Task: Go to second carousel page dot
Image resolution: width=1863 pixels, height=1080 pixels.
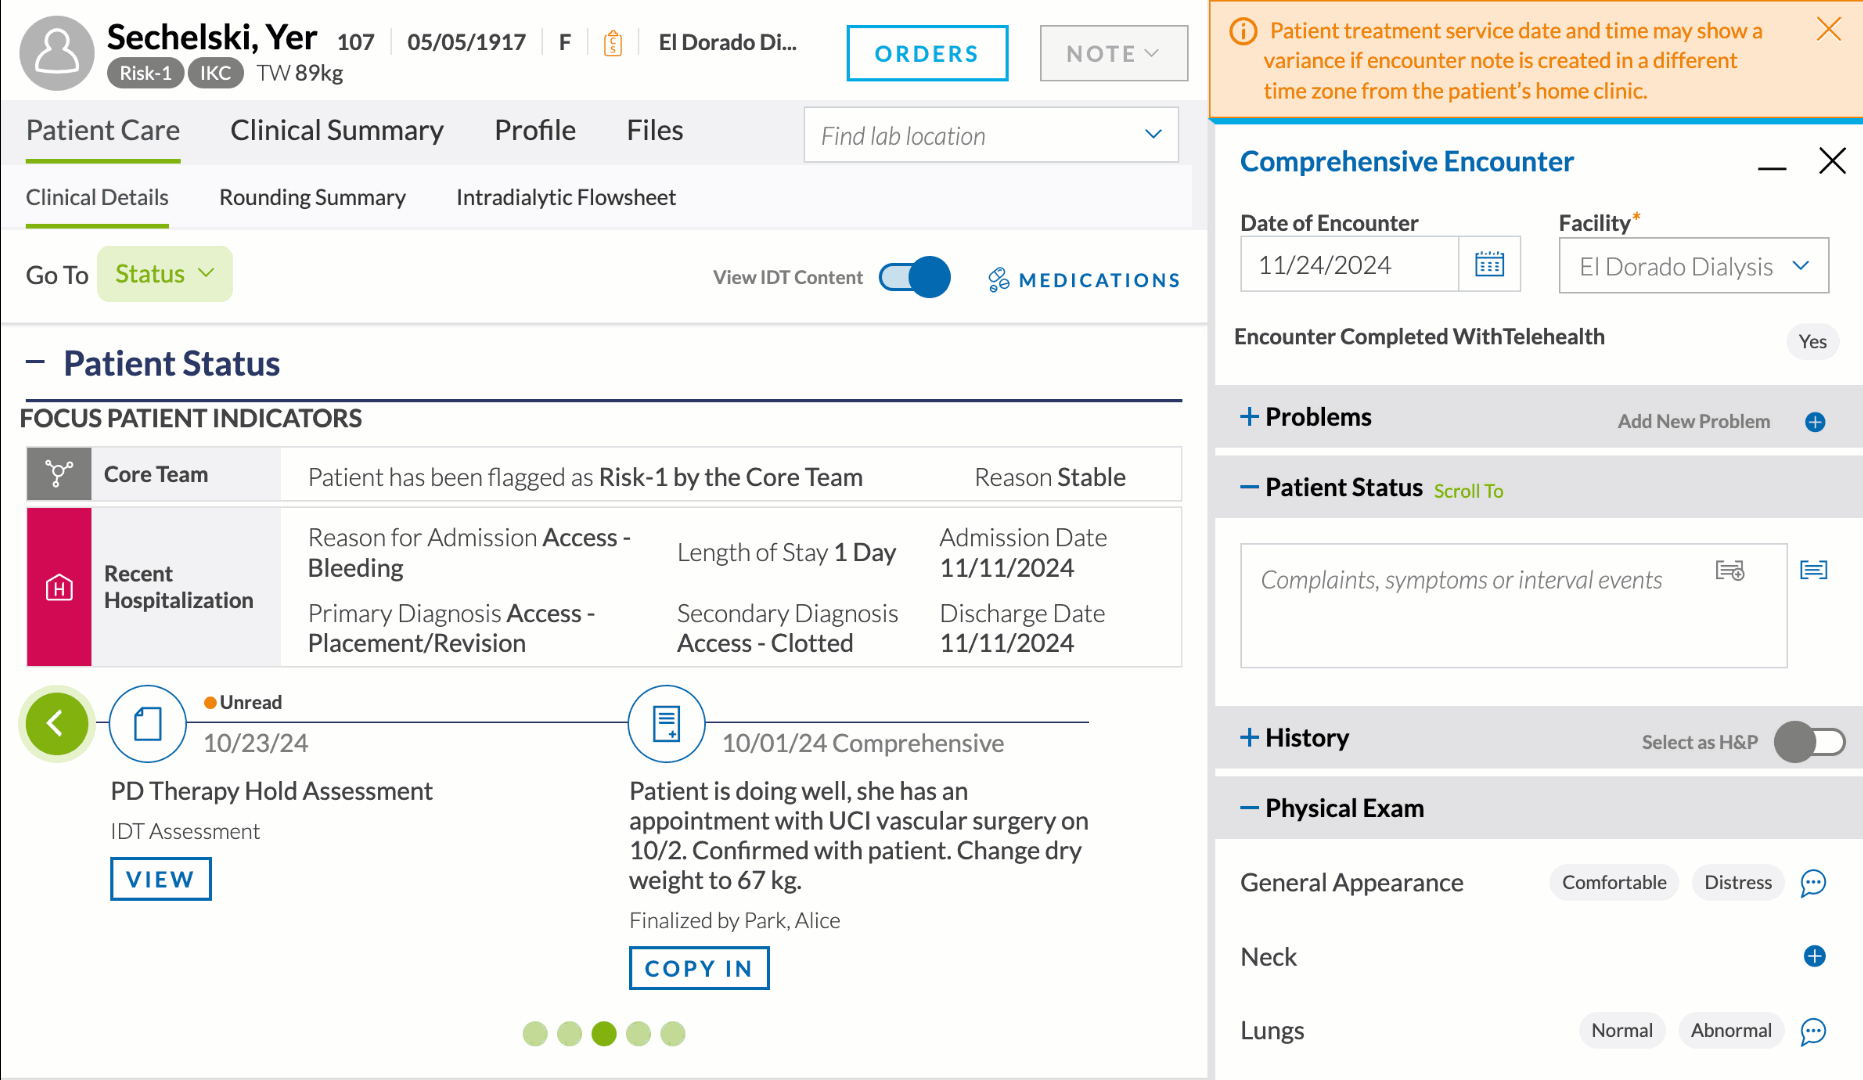Action: point(569,1033)
